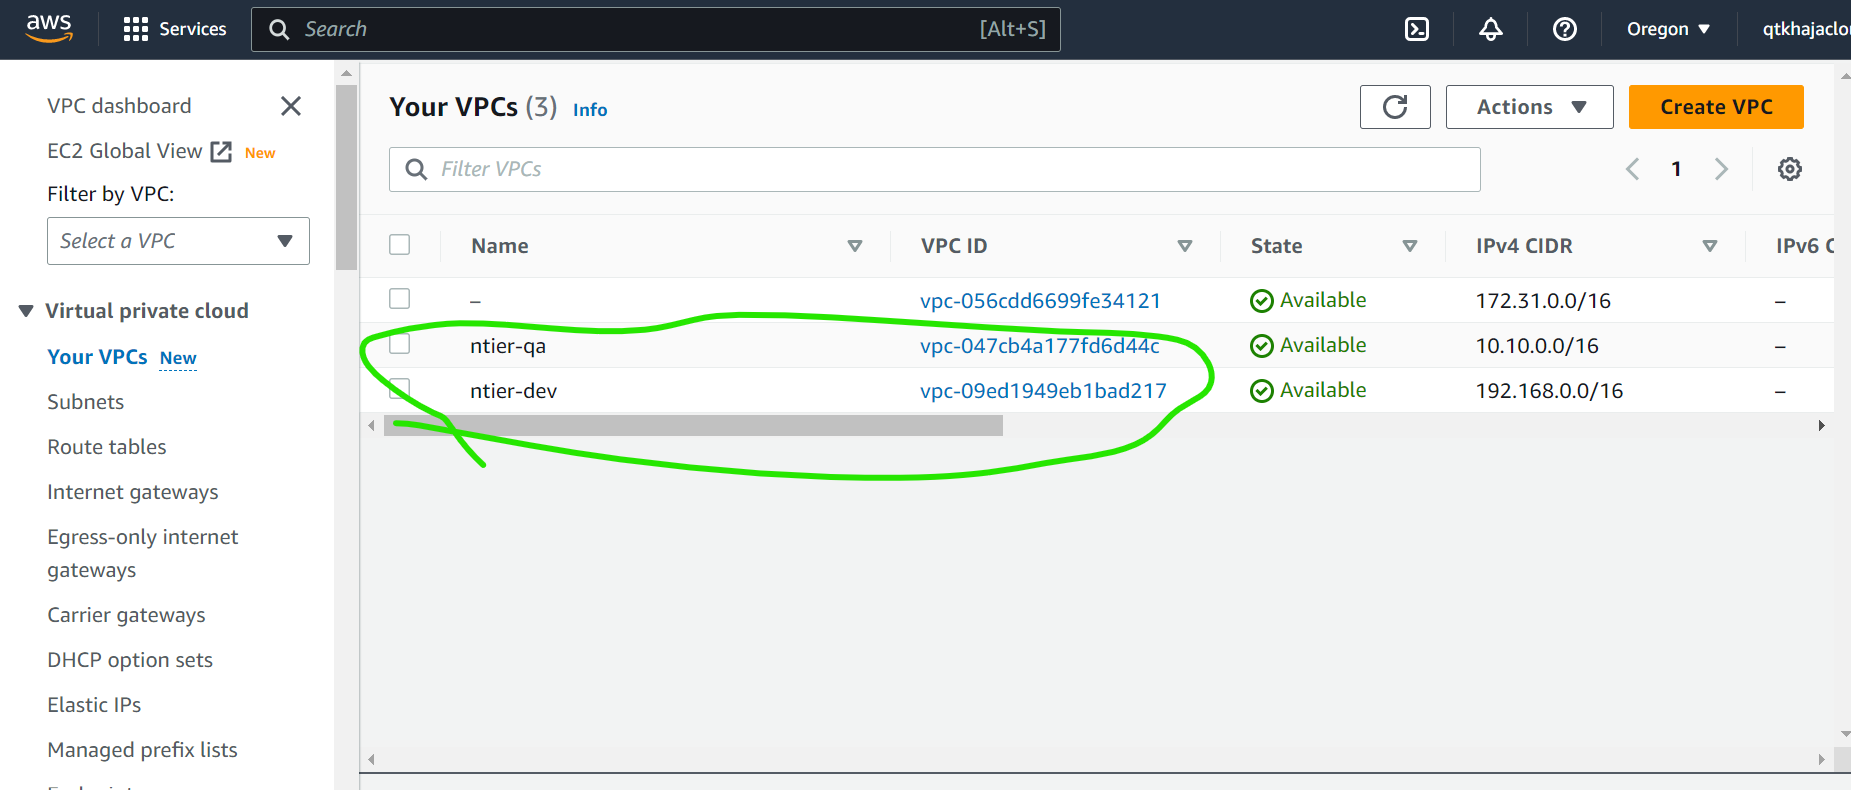Open the Oregon region selector

pos(1667,29)
